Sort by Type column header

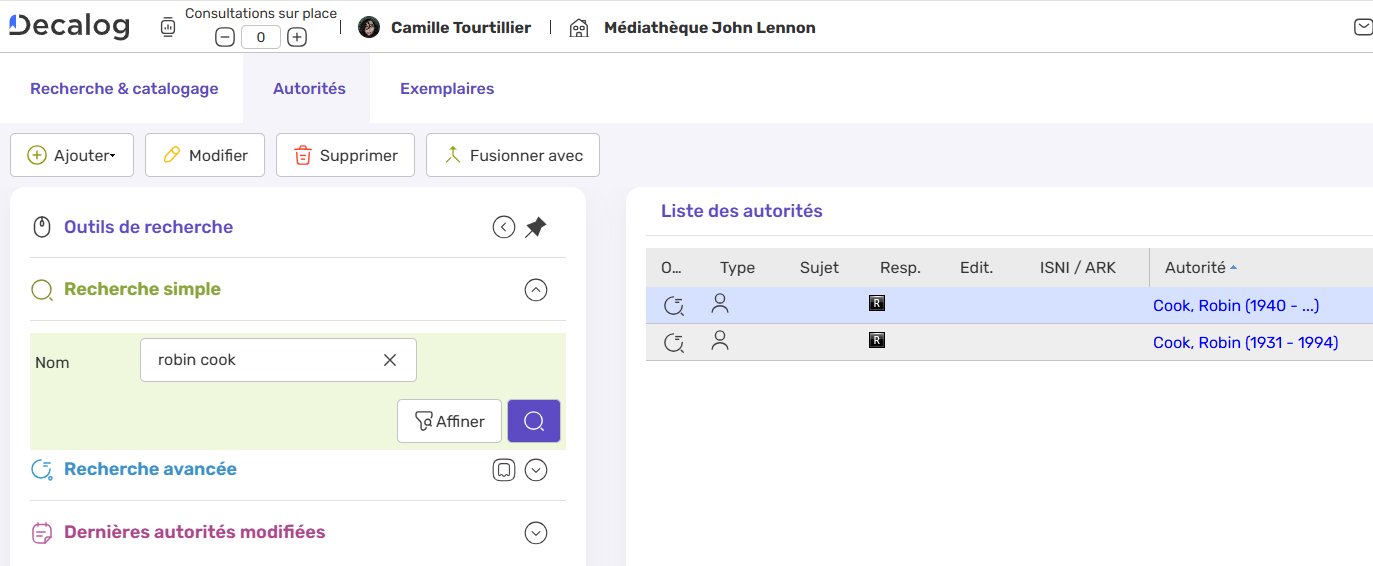point(737,267)
